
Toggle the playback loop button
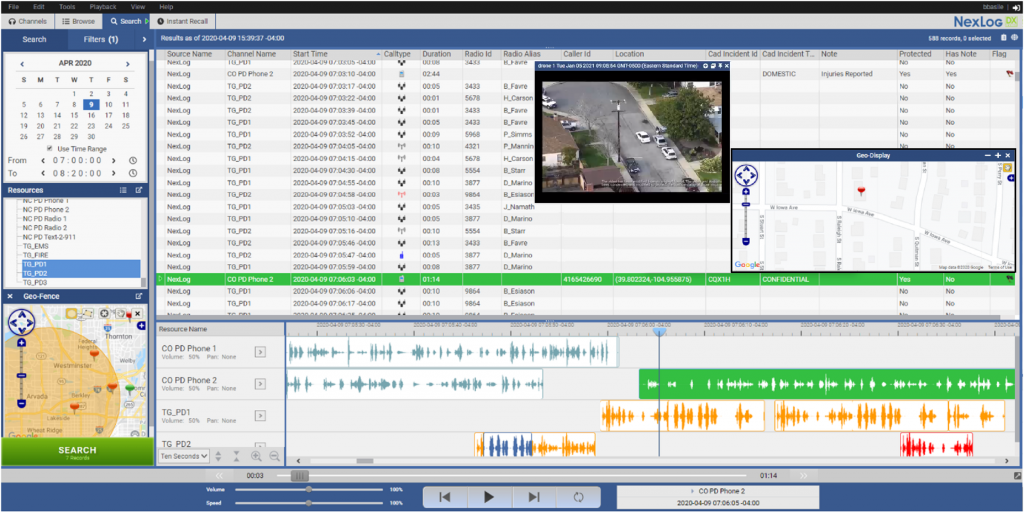tap(578, 497)
